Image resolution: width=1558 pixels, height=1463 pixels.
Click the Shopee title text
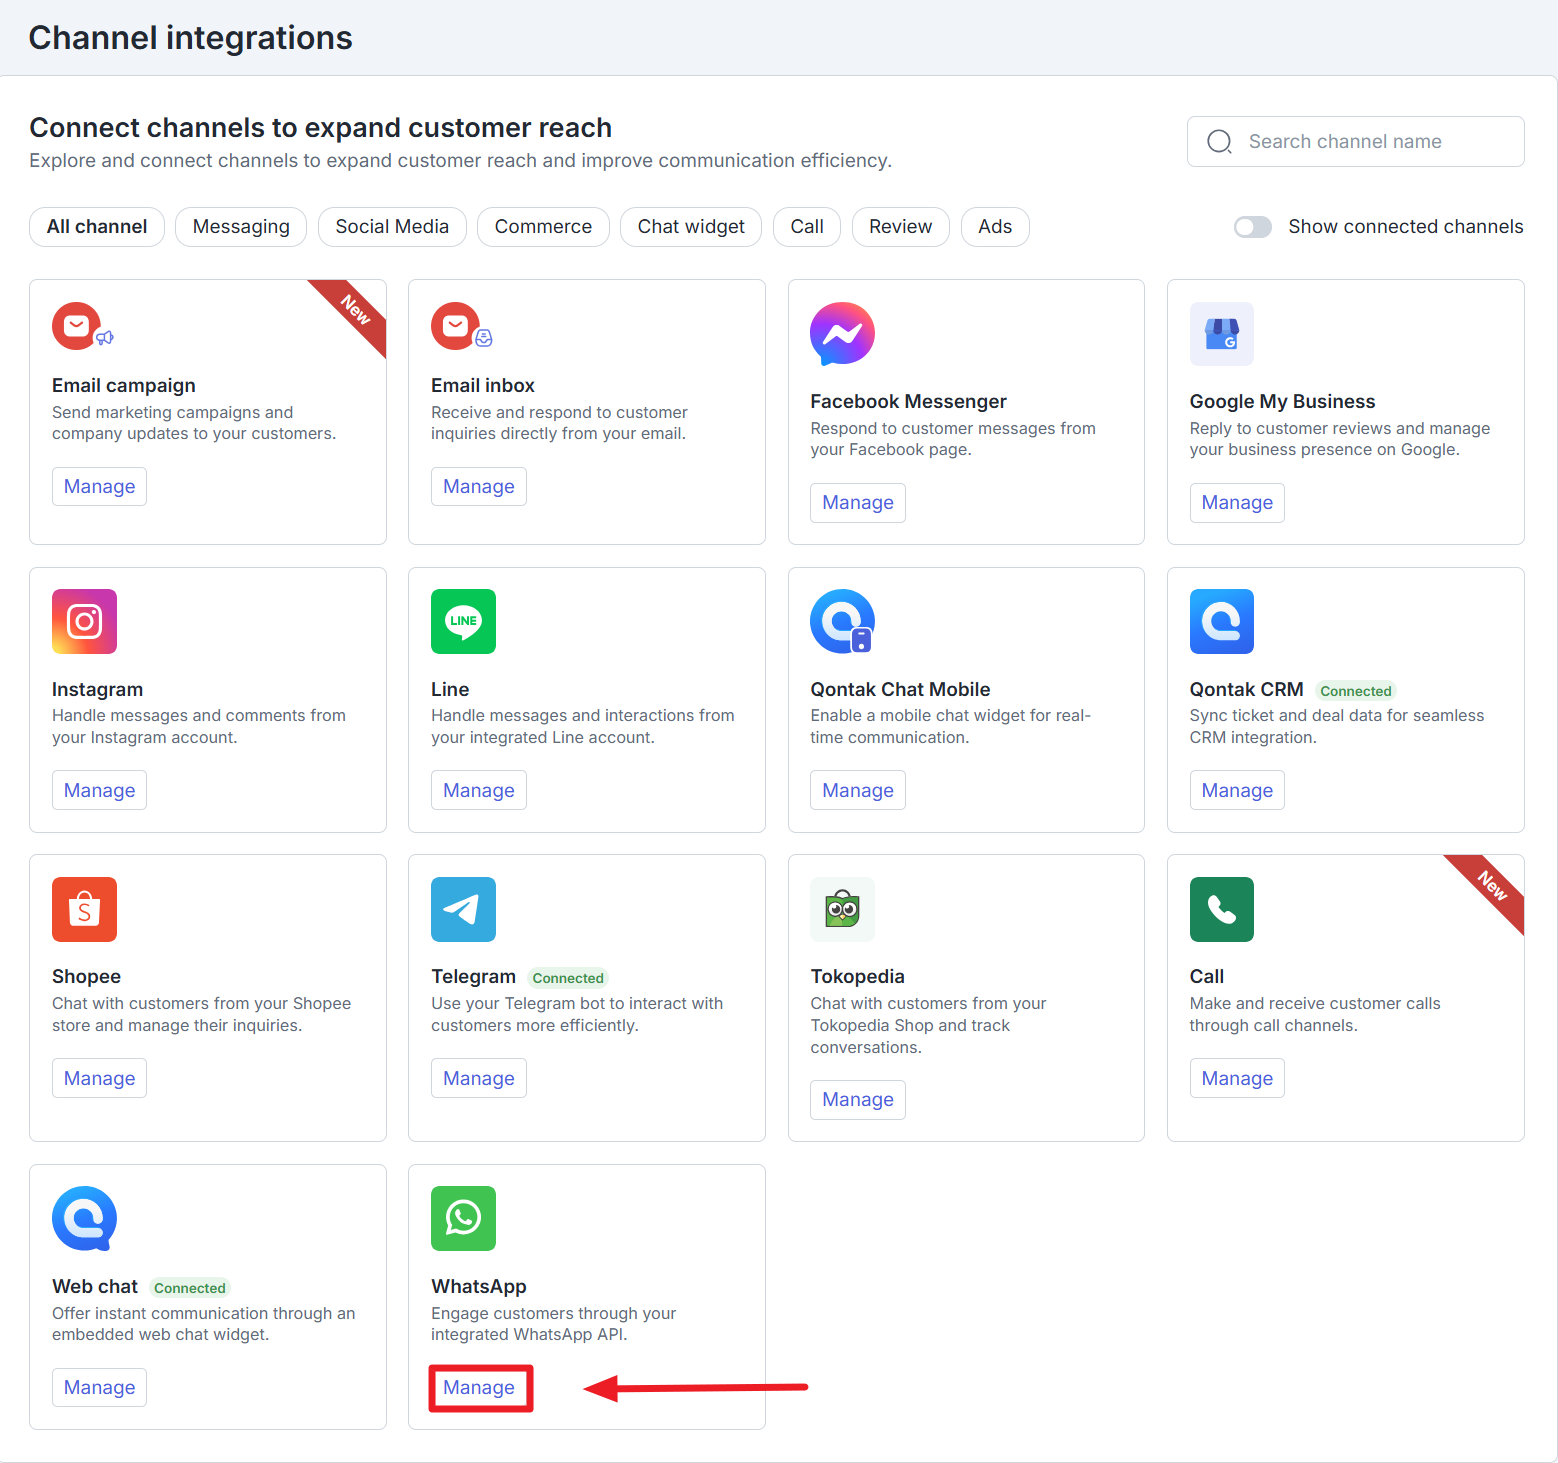pos(86,977)
